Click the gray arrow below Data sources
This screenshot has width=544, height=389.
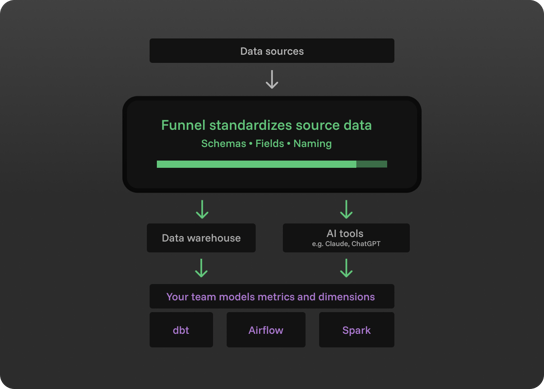point(272,79)
